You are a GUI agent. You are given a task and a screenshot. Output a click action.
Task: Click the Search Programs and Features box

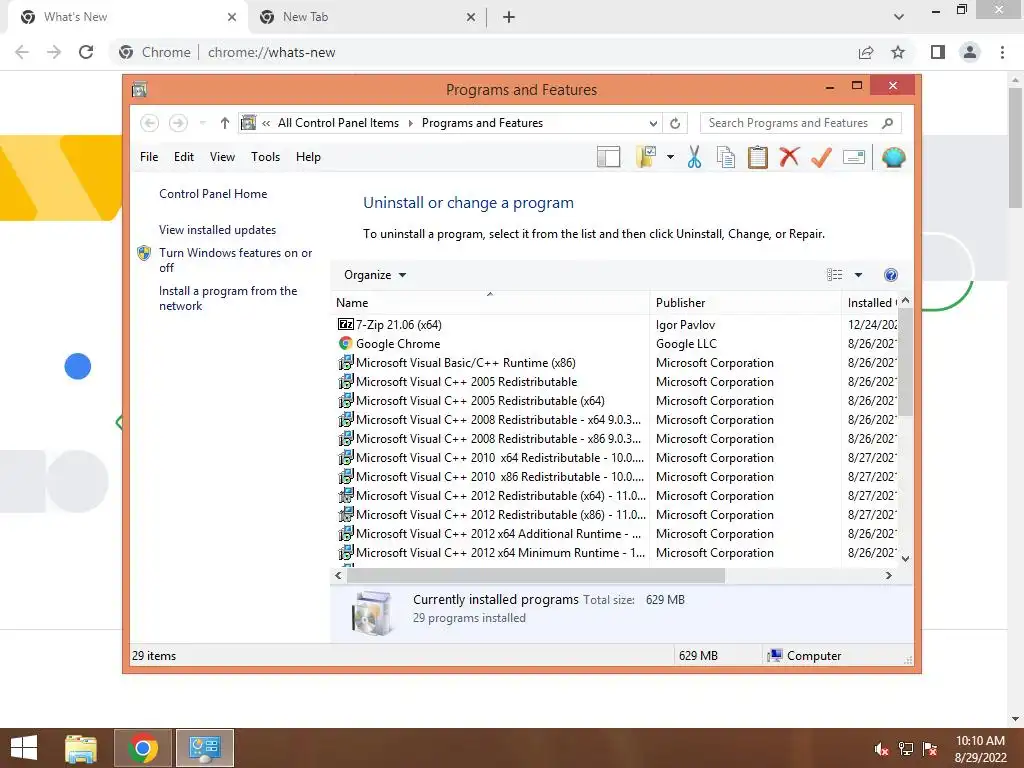(801, 123)
